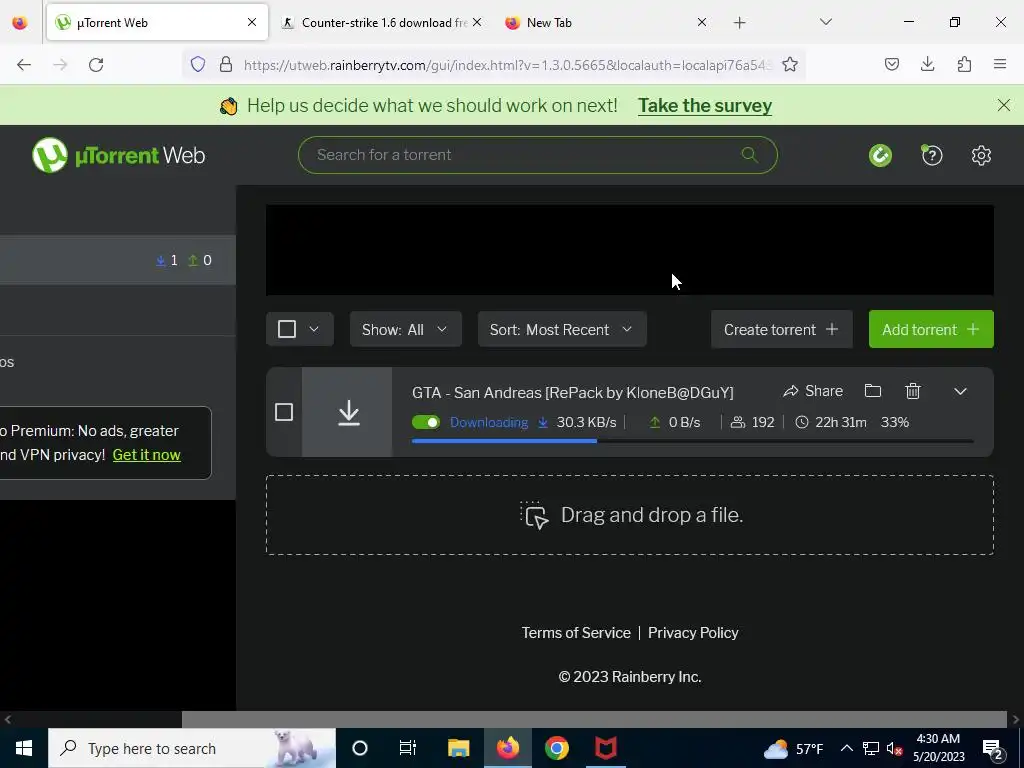Image resolution: width=1024 pixels, height=768 pixels.
Task: Click the green Add torrent button
Action: [931, 329]
